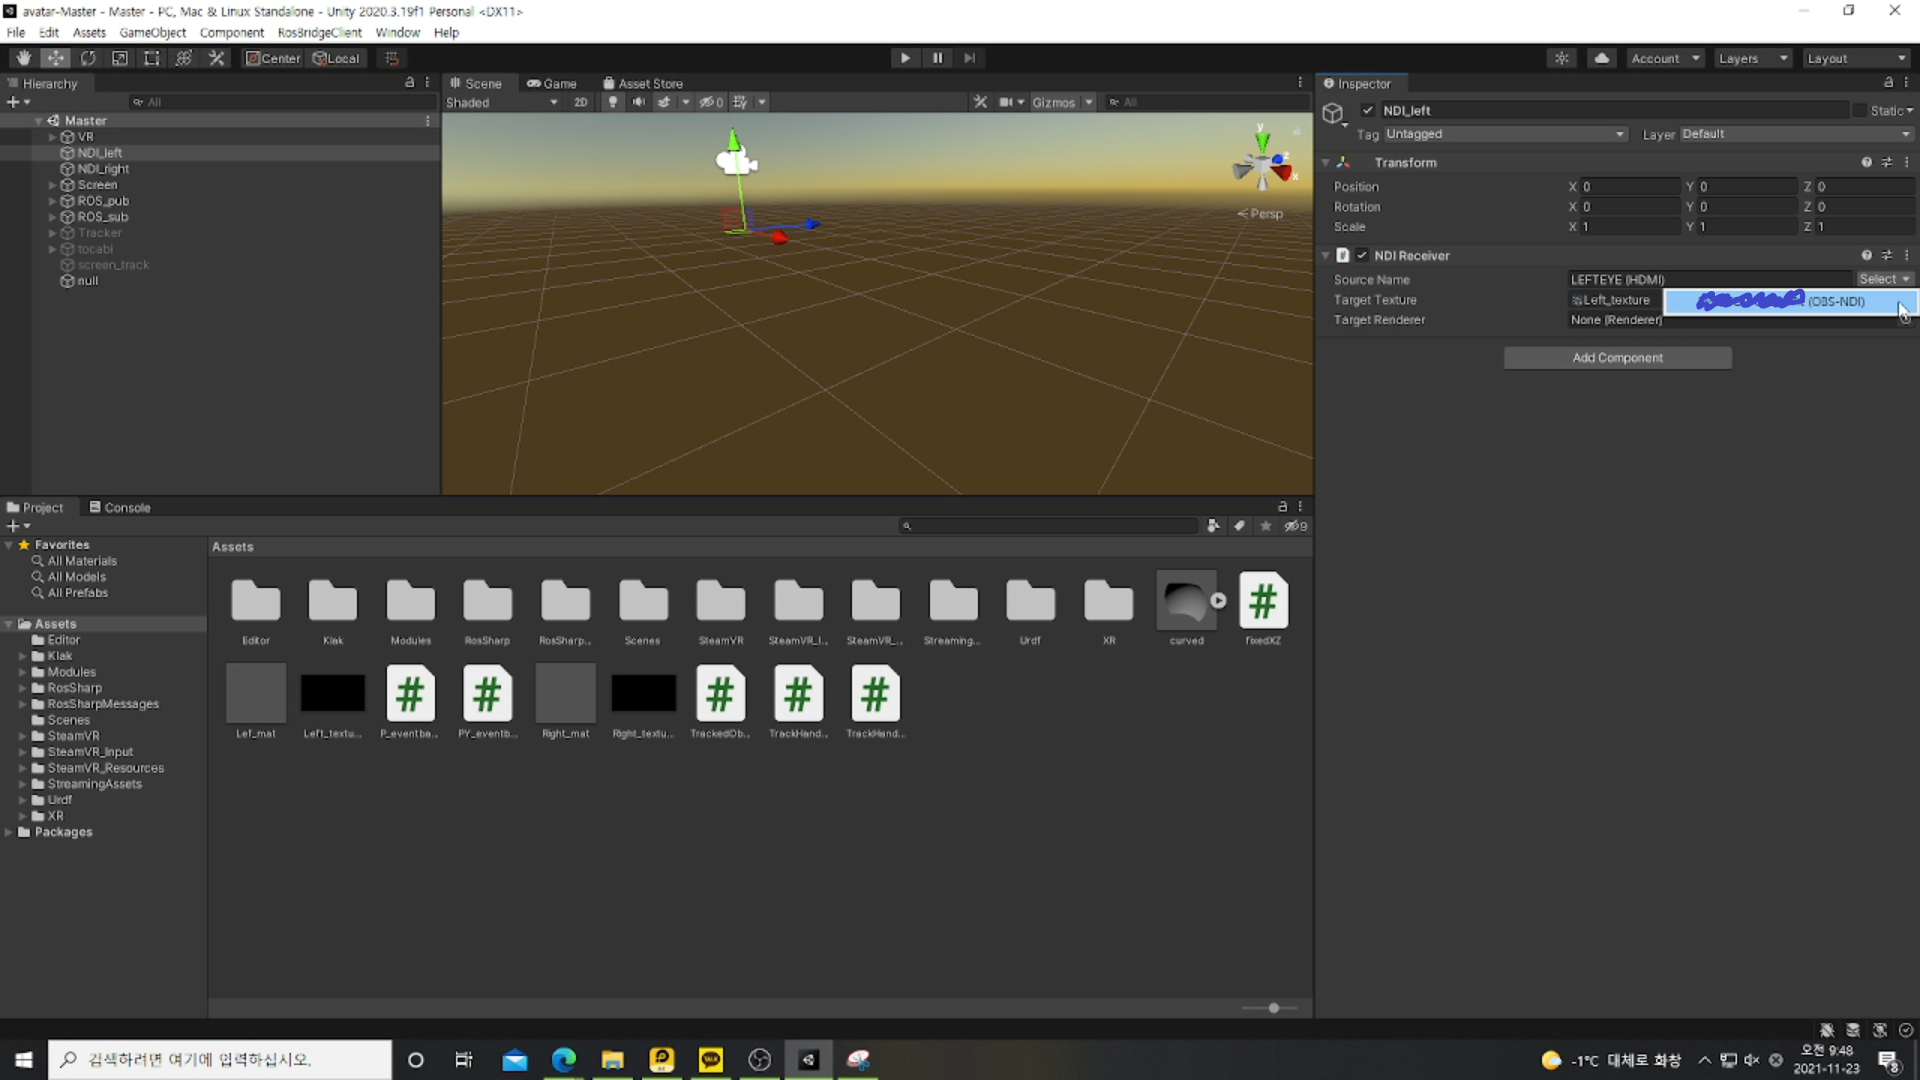Toggle 2D view mode in Scene view
Viewport: 1920px width, 1080px height.
[580, 102]
